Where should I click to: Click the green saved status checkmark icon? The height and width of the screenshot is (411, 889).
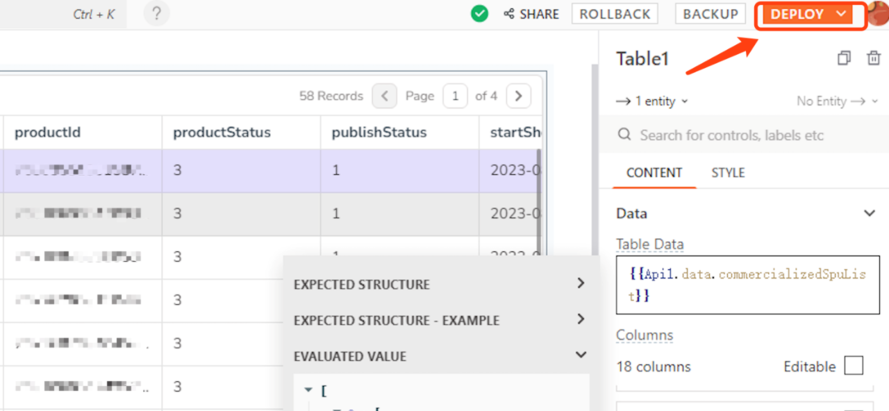tap(480, 14)
